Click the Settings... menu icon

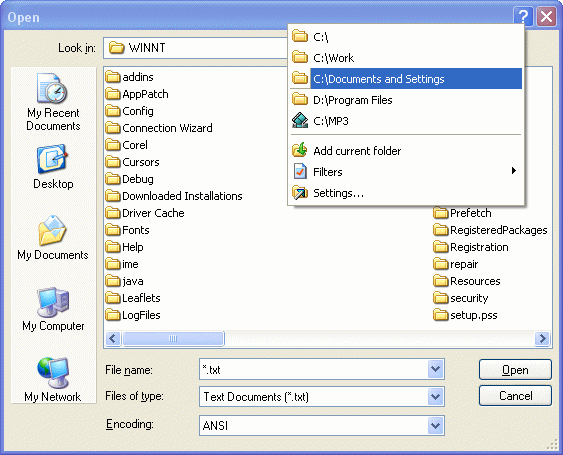[299, 193]
